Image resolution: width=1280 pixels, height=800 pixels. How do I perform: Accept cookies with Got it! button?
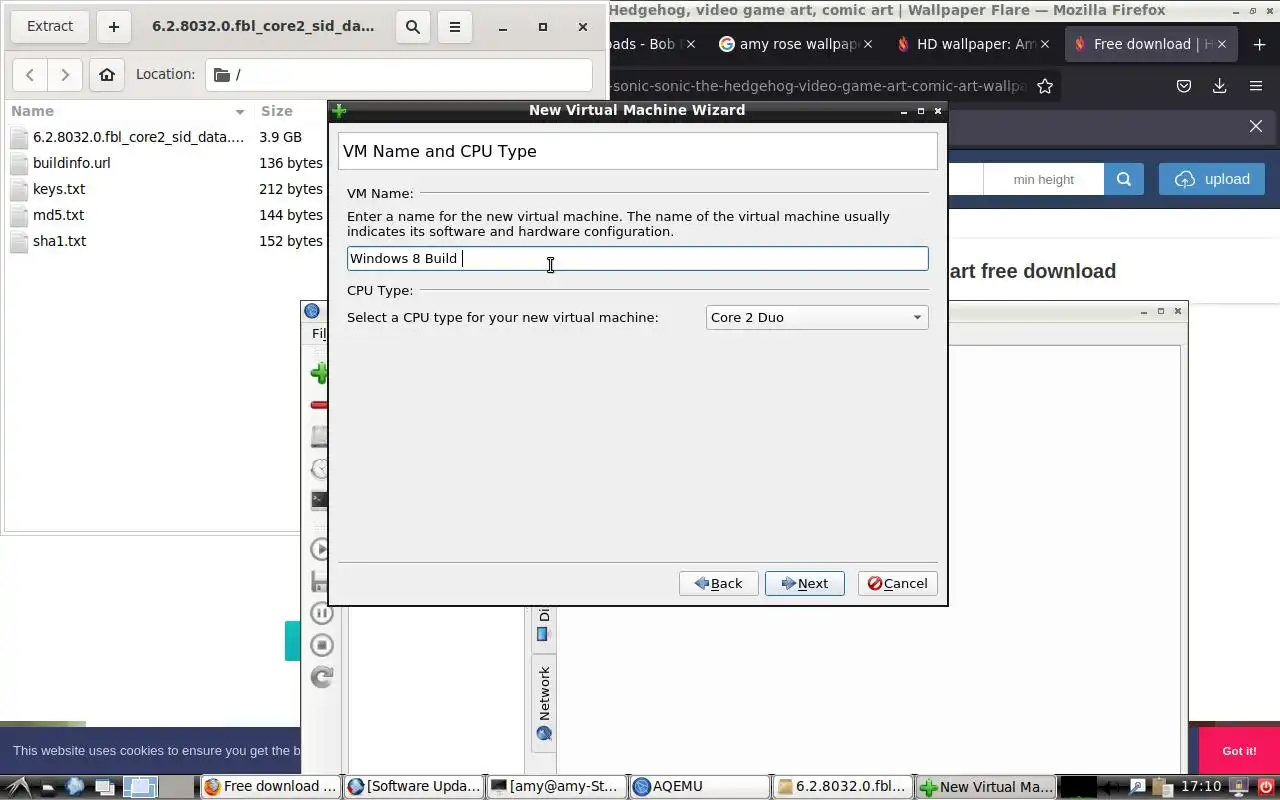tap(1239, 751)
